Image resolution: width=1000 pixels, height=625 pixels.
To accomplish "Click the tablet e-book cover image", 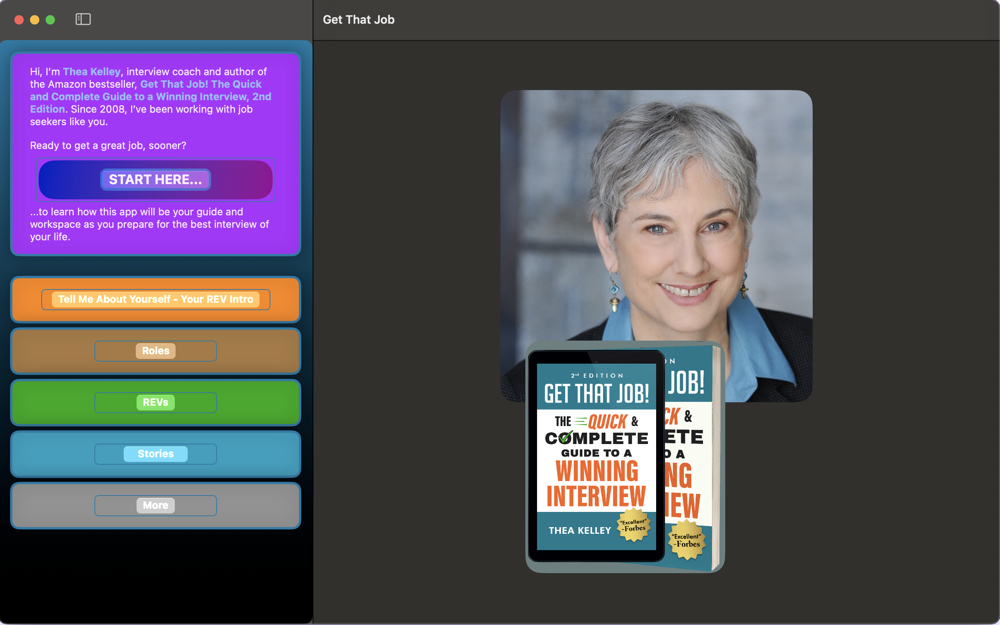I will 596,456.
